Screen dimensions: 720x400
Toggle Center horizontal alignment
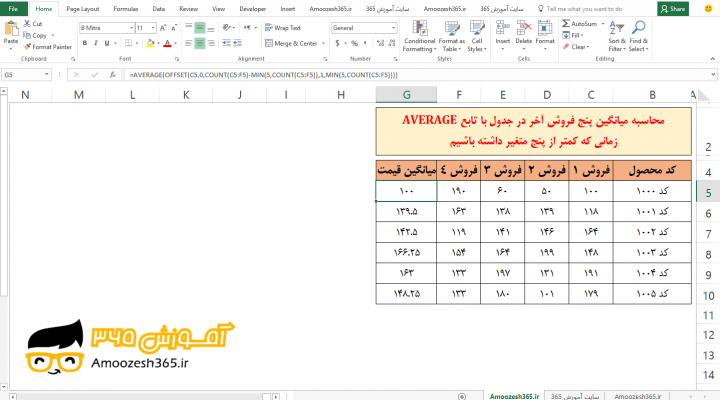coord(200,43)
